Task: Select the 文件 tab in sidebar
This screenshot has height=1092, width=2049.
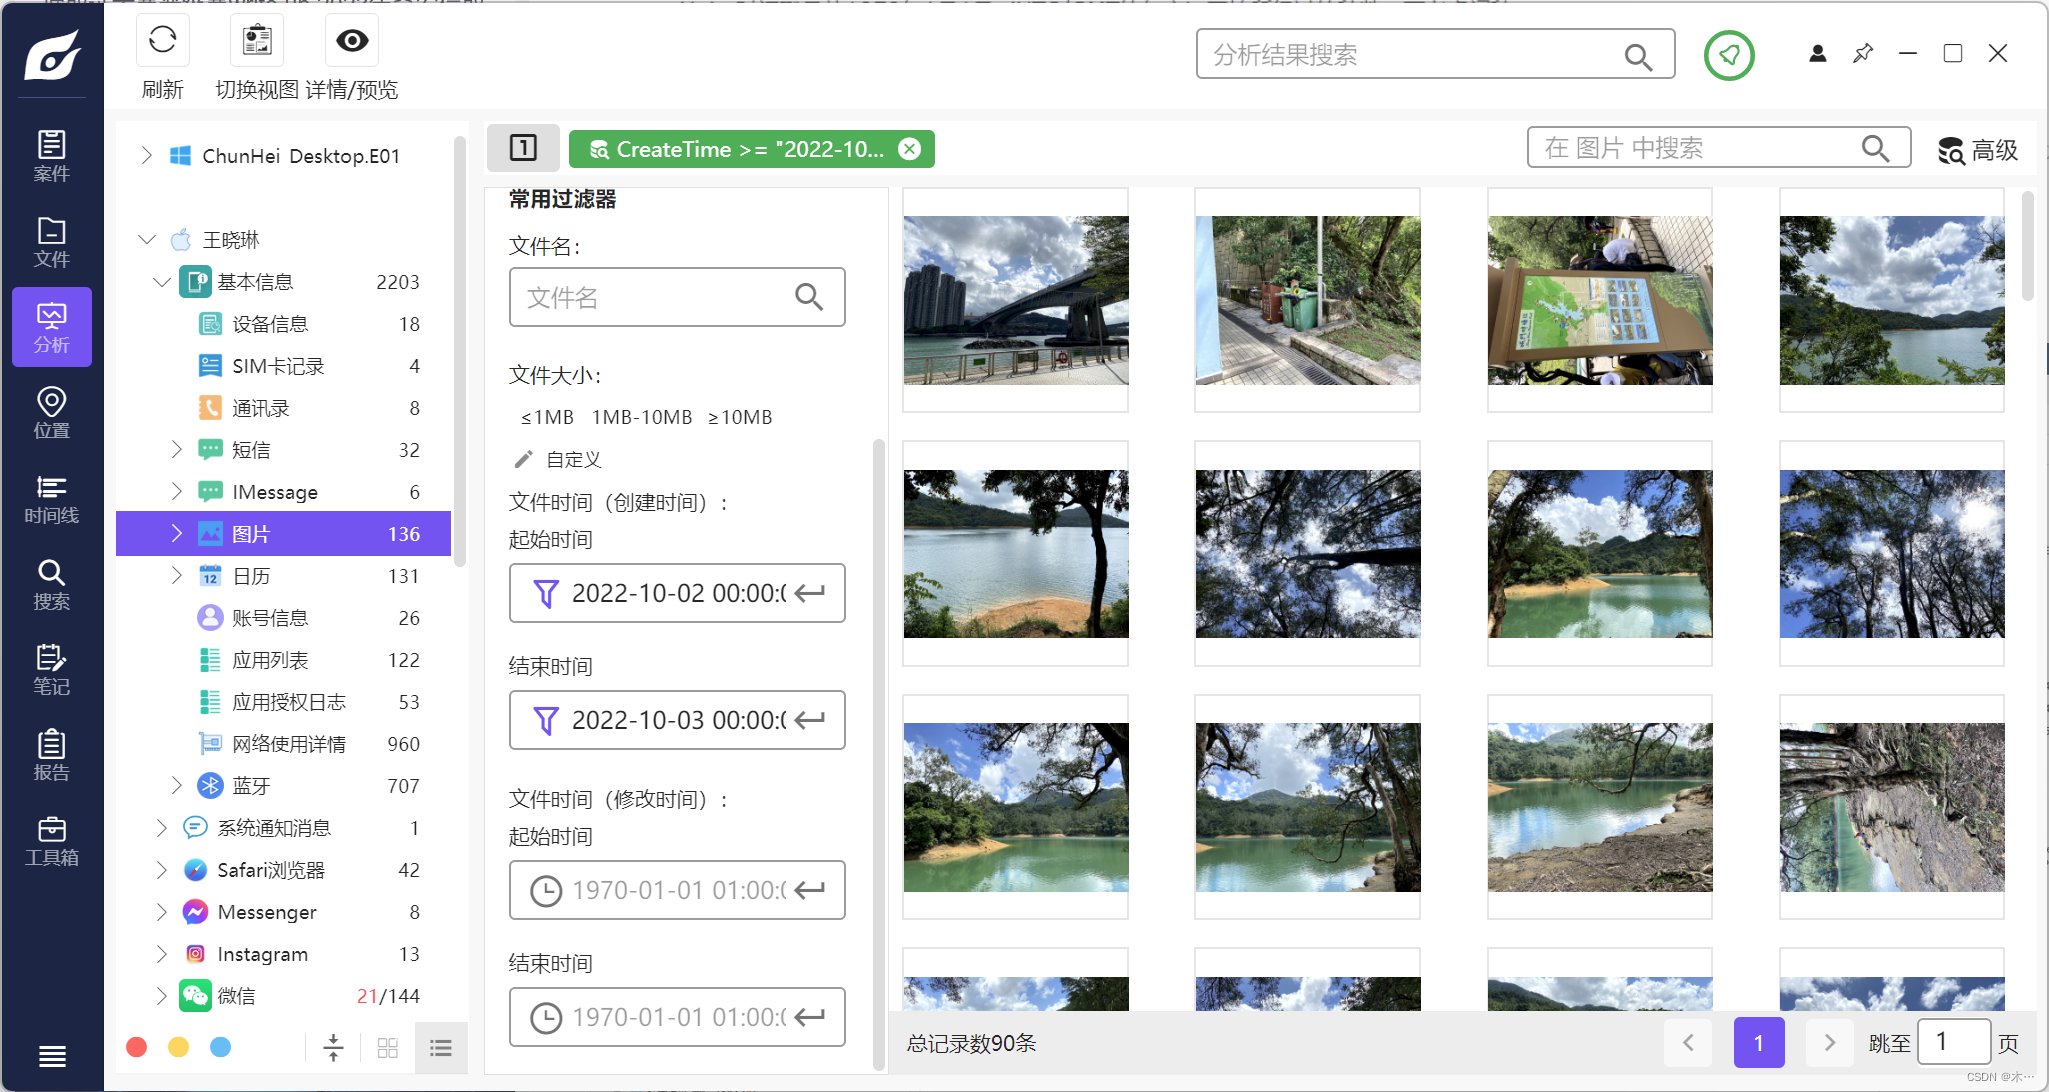Action: [51, 242]
